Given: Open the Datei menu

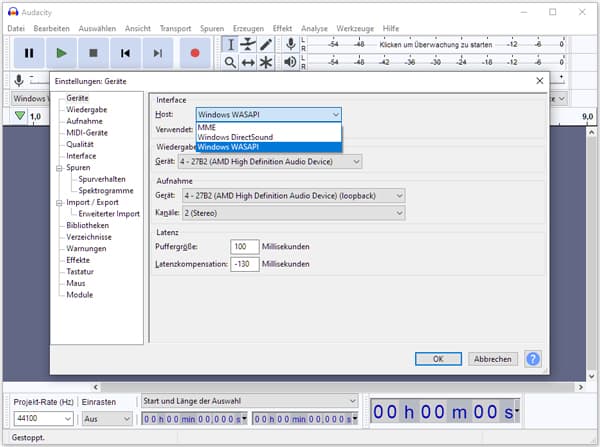Looking at the screenshot, I should click(16, 29).
